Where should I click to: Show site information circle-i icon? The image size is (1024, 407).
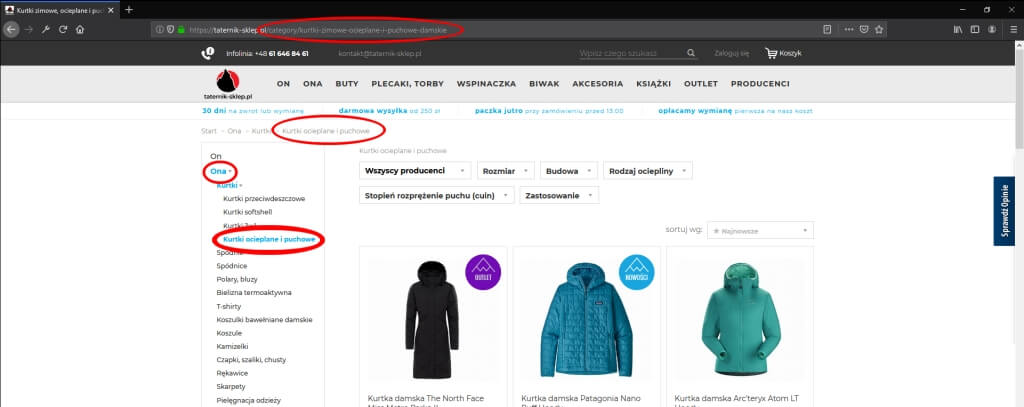pos(159,29)
